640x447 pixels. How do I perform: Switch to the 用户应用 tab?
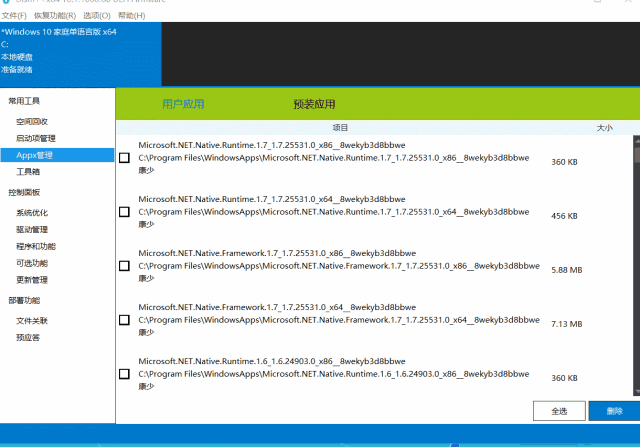[183, 104]
